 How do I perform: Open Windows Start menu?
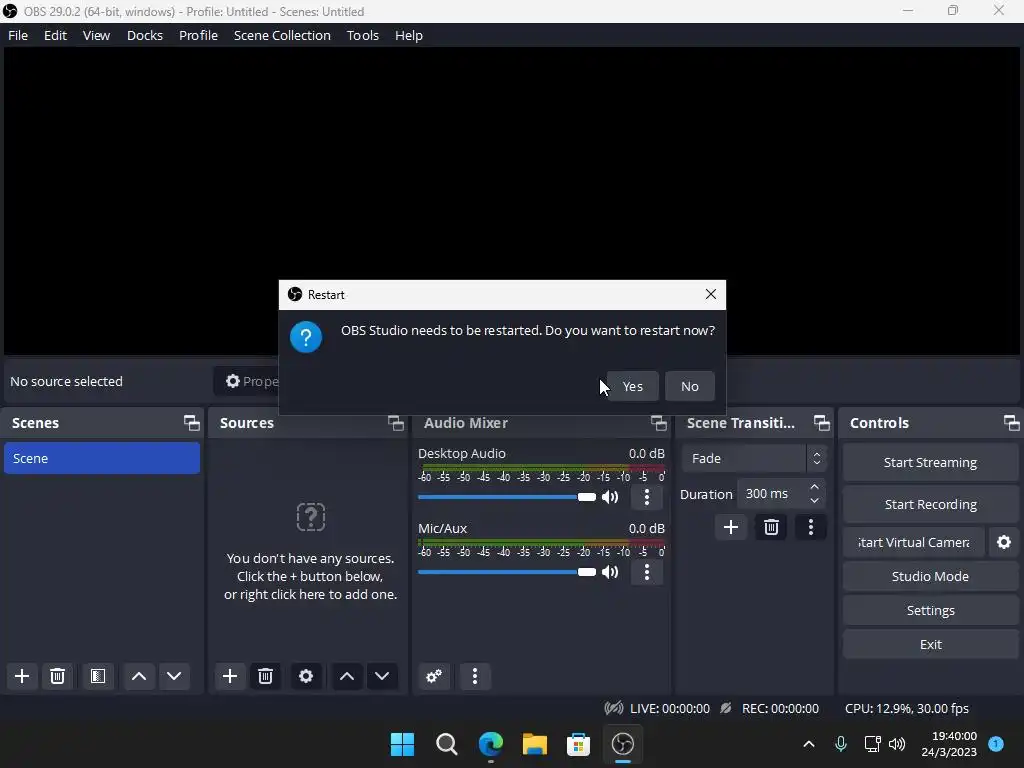[x=402, y=744]
